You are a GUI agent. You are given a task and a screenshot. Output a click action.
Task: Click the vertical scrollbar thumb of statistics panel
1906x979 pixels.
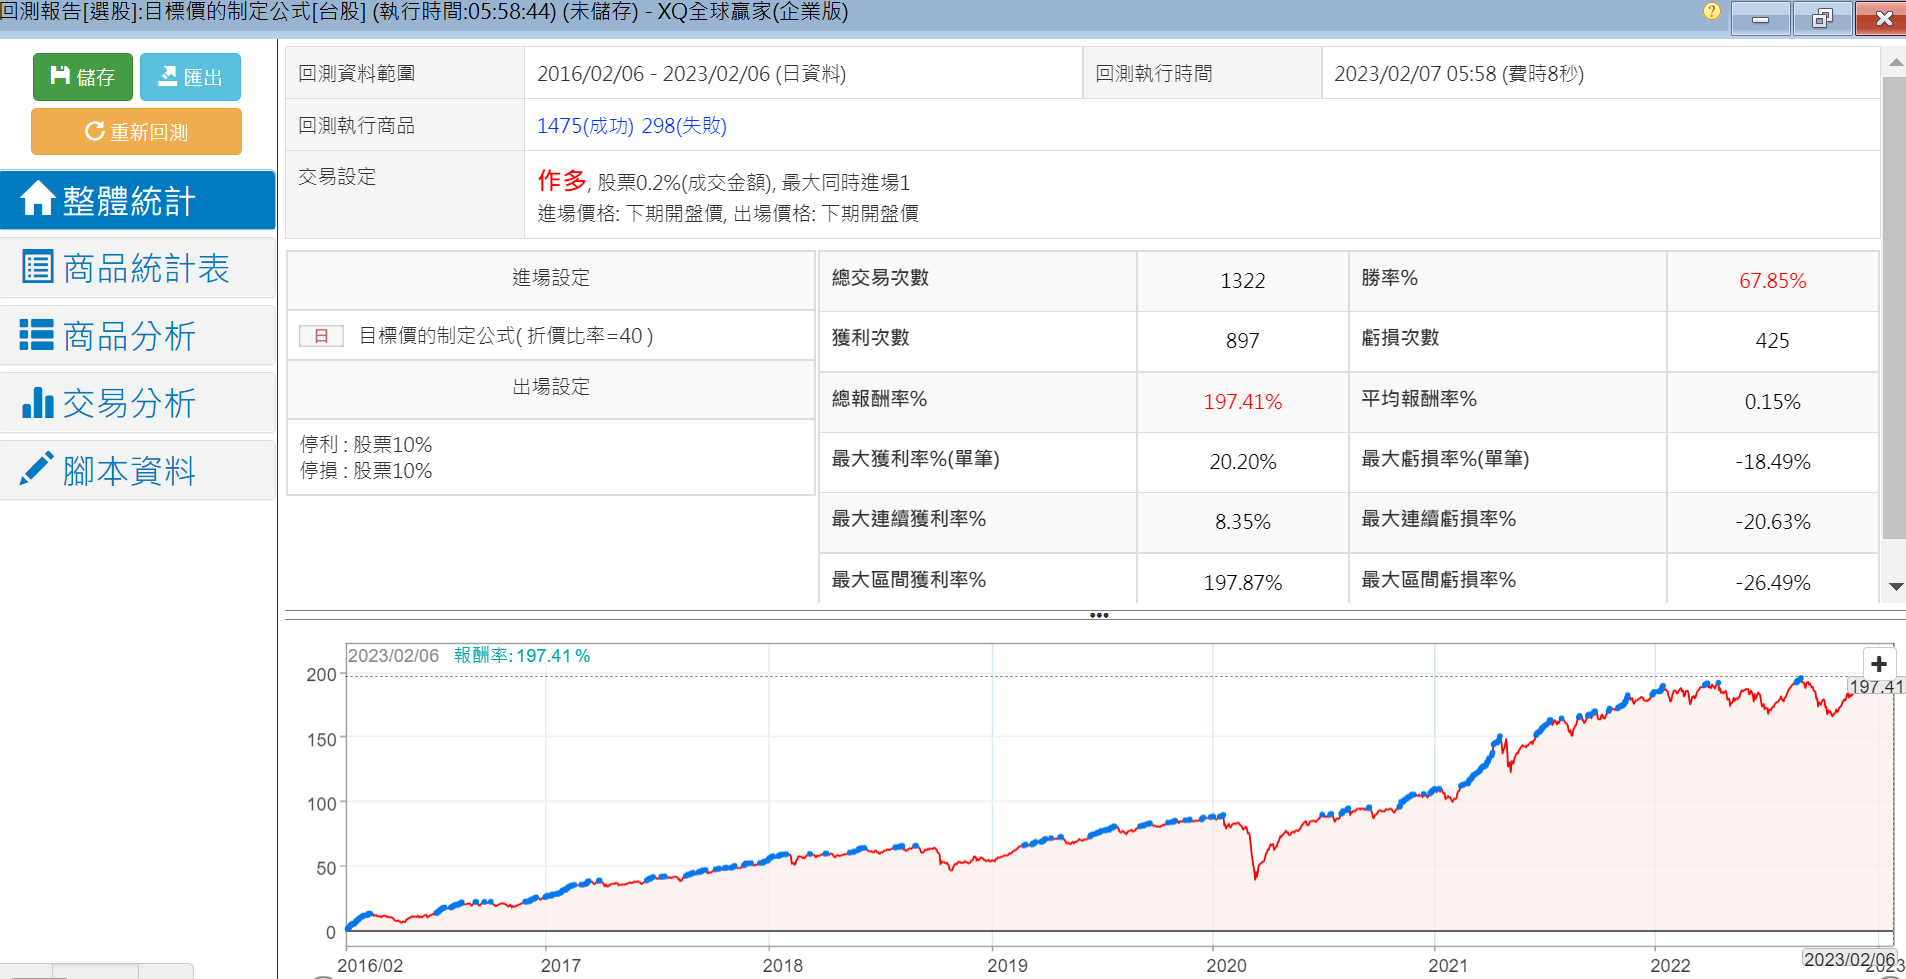click(x=1893, y=308)
